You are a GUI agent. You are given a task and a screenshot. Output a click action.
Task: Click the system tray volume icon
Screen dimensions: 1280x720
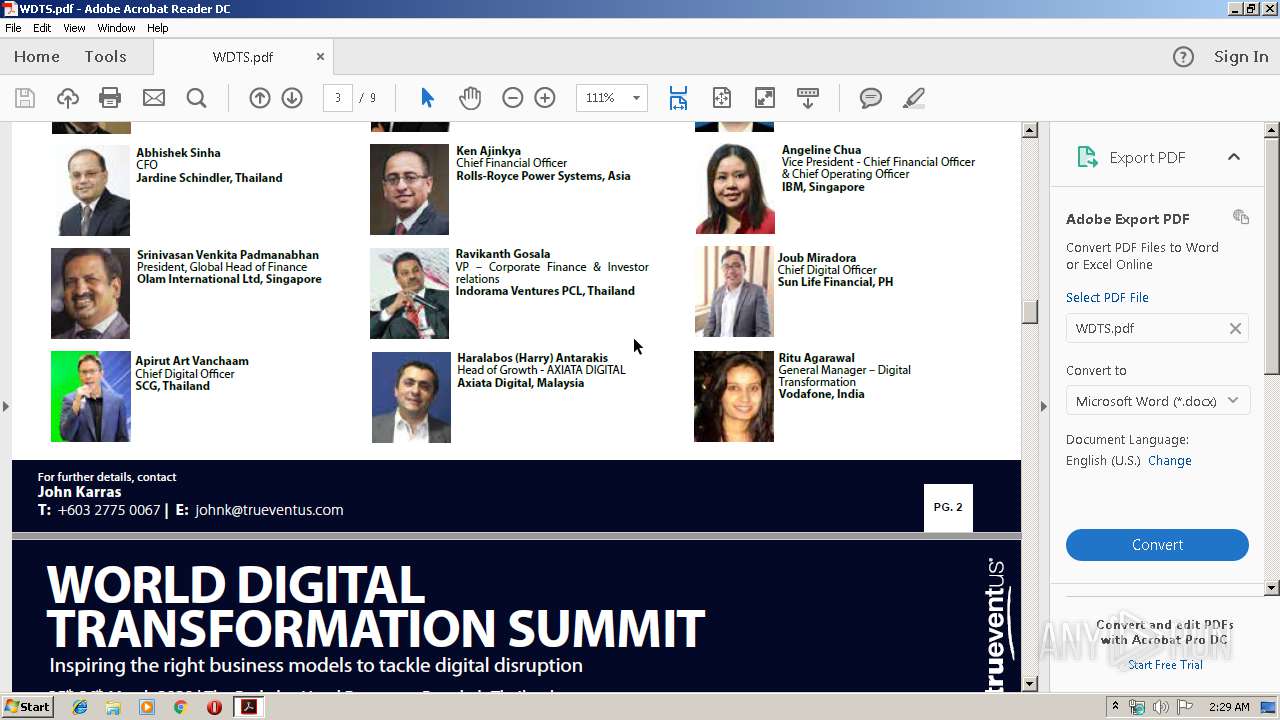(x=1160, y=707)
